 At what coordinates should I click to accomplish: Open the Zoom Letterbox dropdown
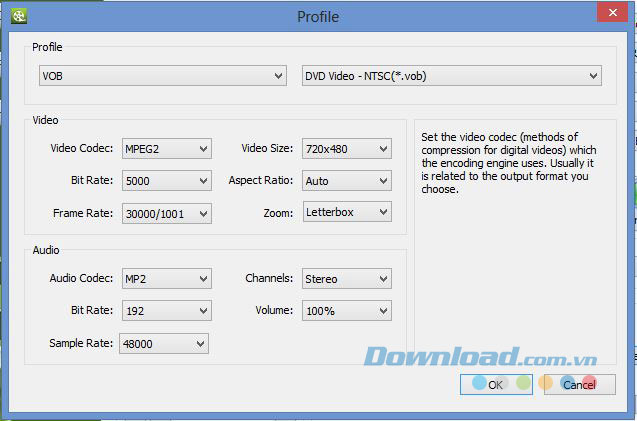click(347, 212)
